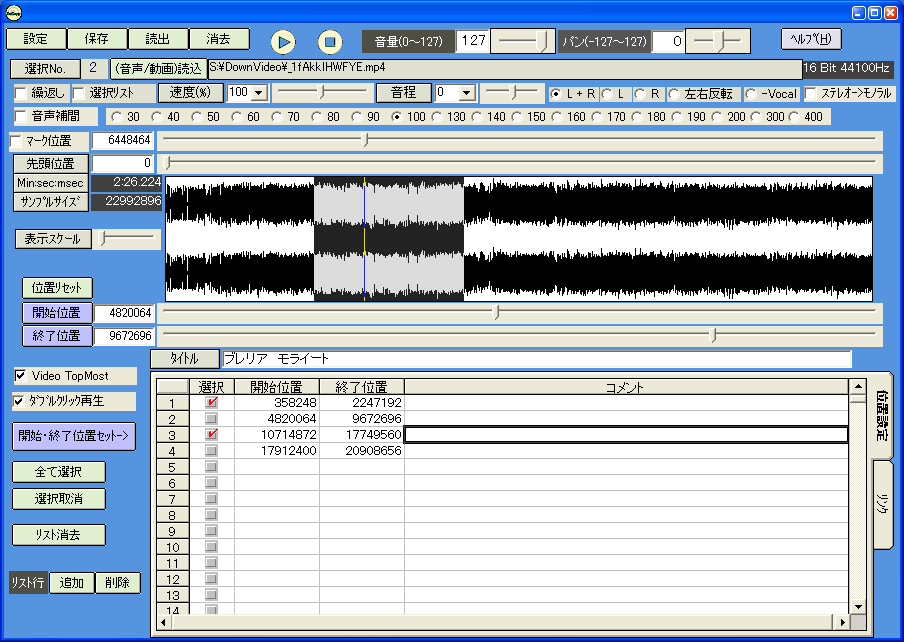Open the 音程 pitch dropdown
Viewport: 904px width, 642px height.
467,93
